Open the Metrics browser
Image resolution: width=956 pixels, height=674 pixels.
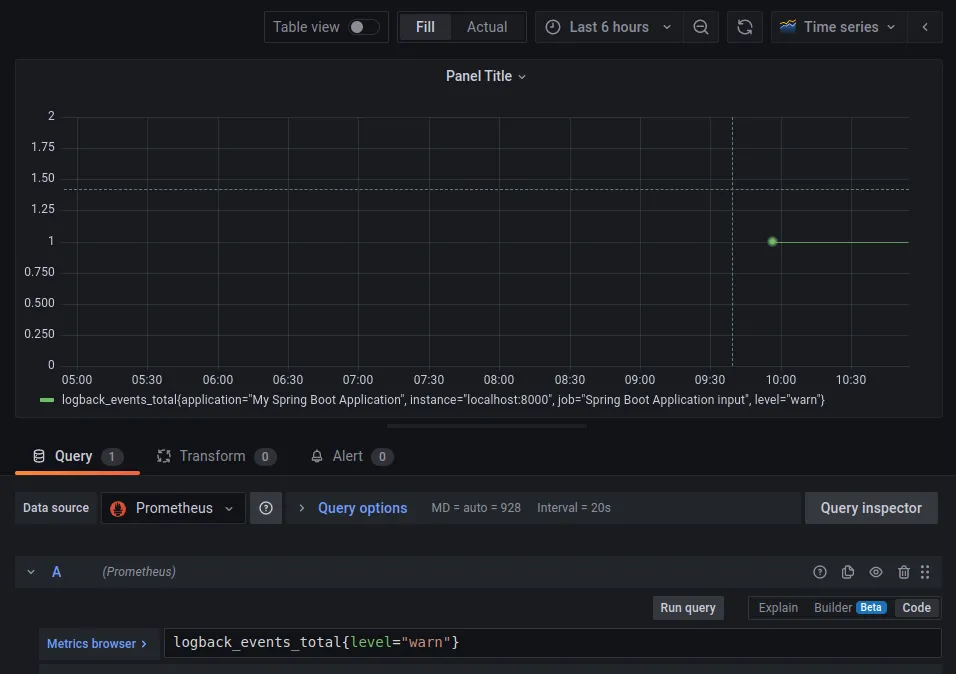pos(98,644)
